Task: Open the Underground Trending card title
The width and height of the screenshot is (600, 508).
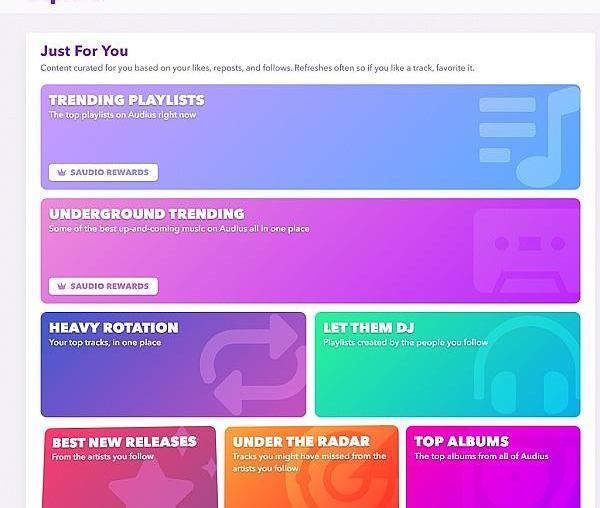Action: (x=146, y=214)
